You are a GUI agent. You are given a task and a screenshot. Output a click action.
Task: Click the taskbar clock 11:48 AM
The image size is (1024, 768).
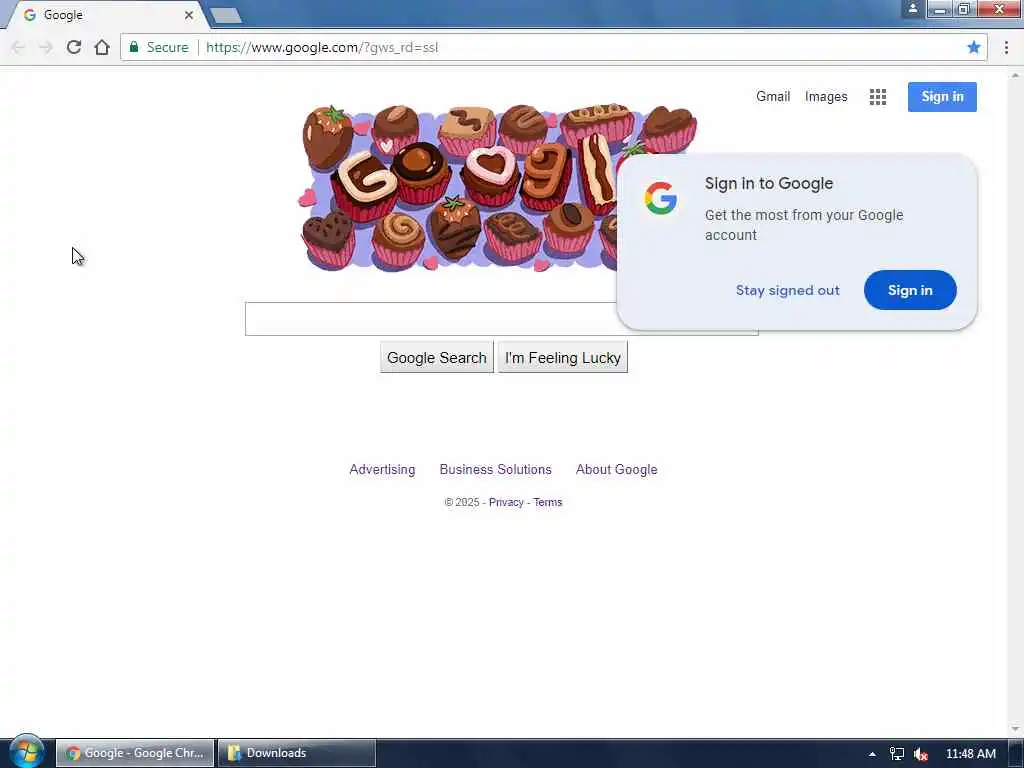pyautogui.click(x=970, y=754)
